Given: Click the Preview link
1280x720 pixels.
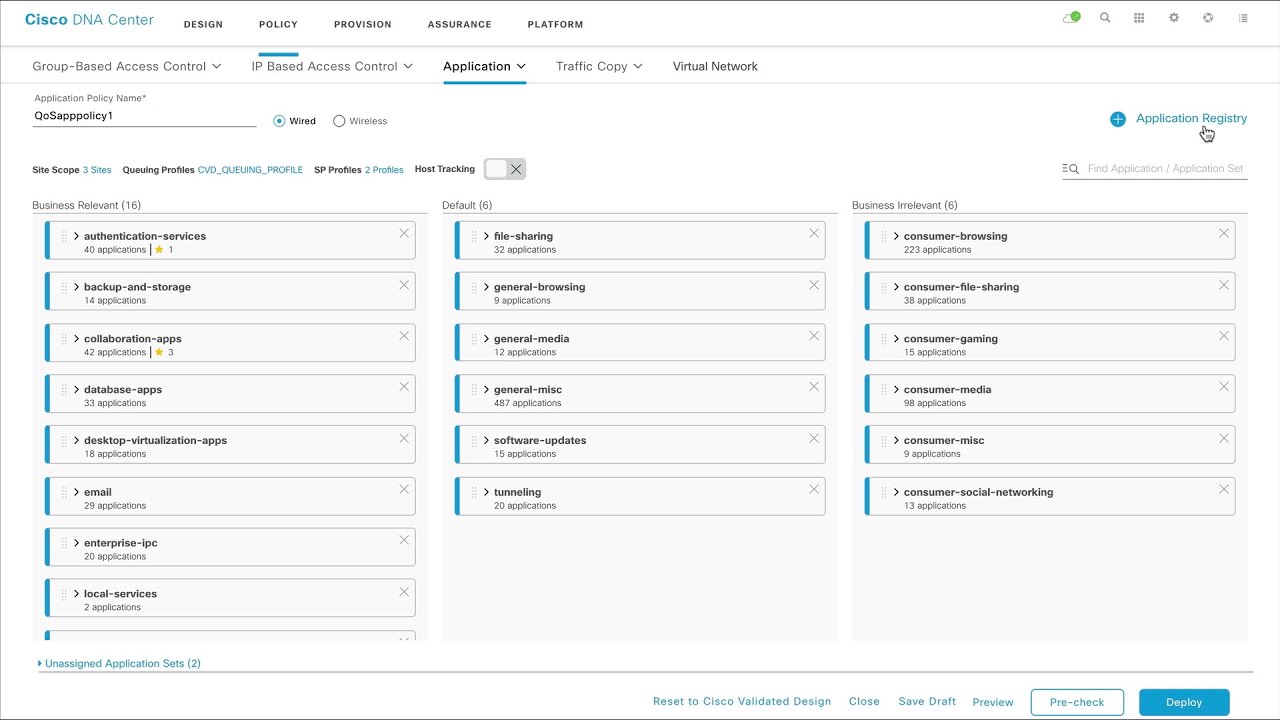Looking at the screenshot, I should click(x=993, y=702).
